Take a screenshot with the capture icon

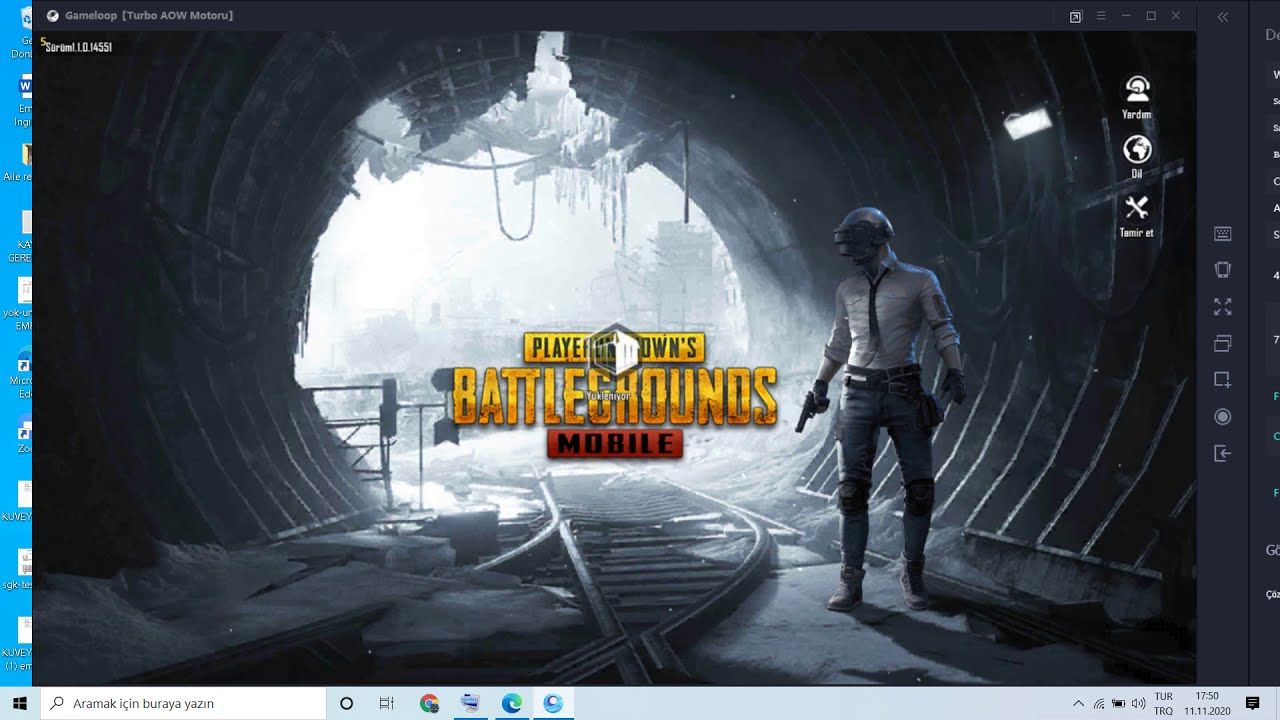[x=1222, y=380]
